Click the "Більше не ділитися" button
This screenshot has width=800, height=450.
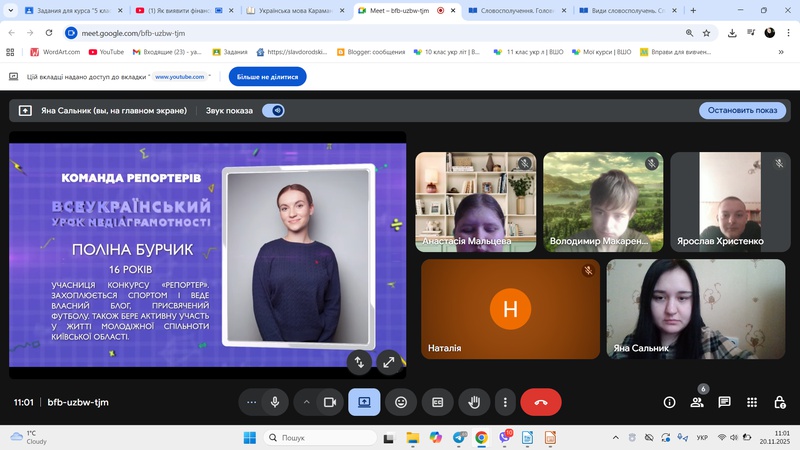(267, 76)
